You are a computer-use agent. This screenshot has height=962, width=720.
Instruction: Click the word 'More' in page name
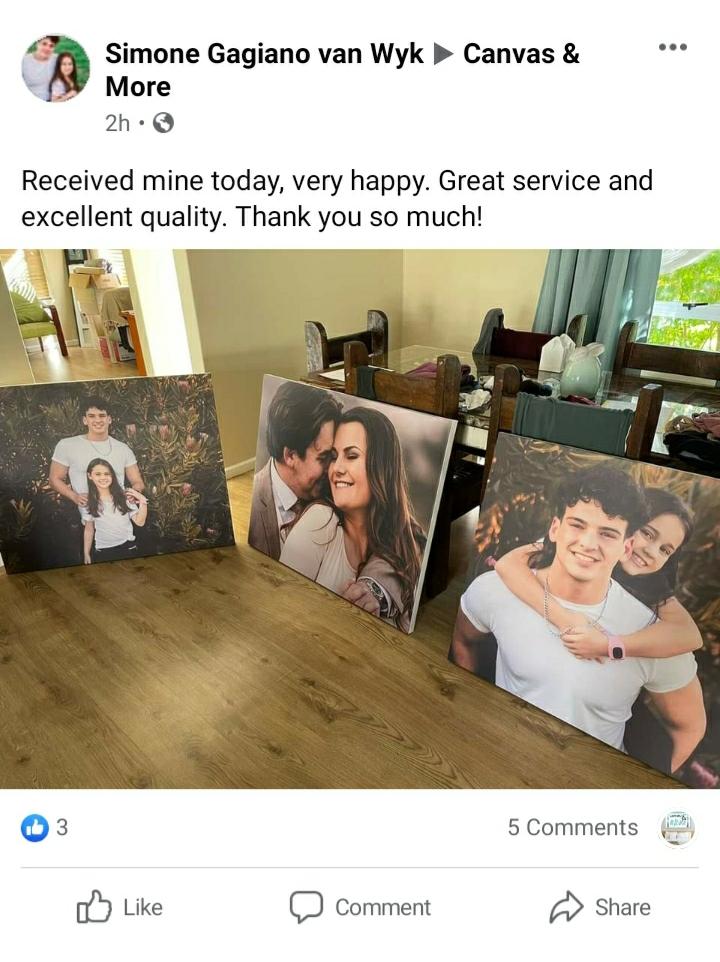click(138, 87)
